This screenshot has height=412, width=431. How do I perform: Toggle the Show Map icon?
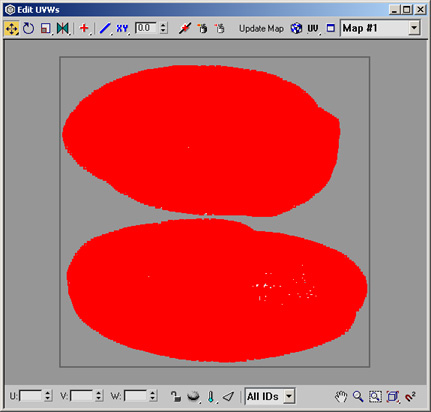click(296, 29)
